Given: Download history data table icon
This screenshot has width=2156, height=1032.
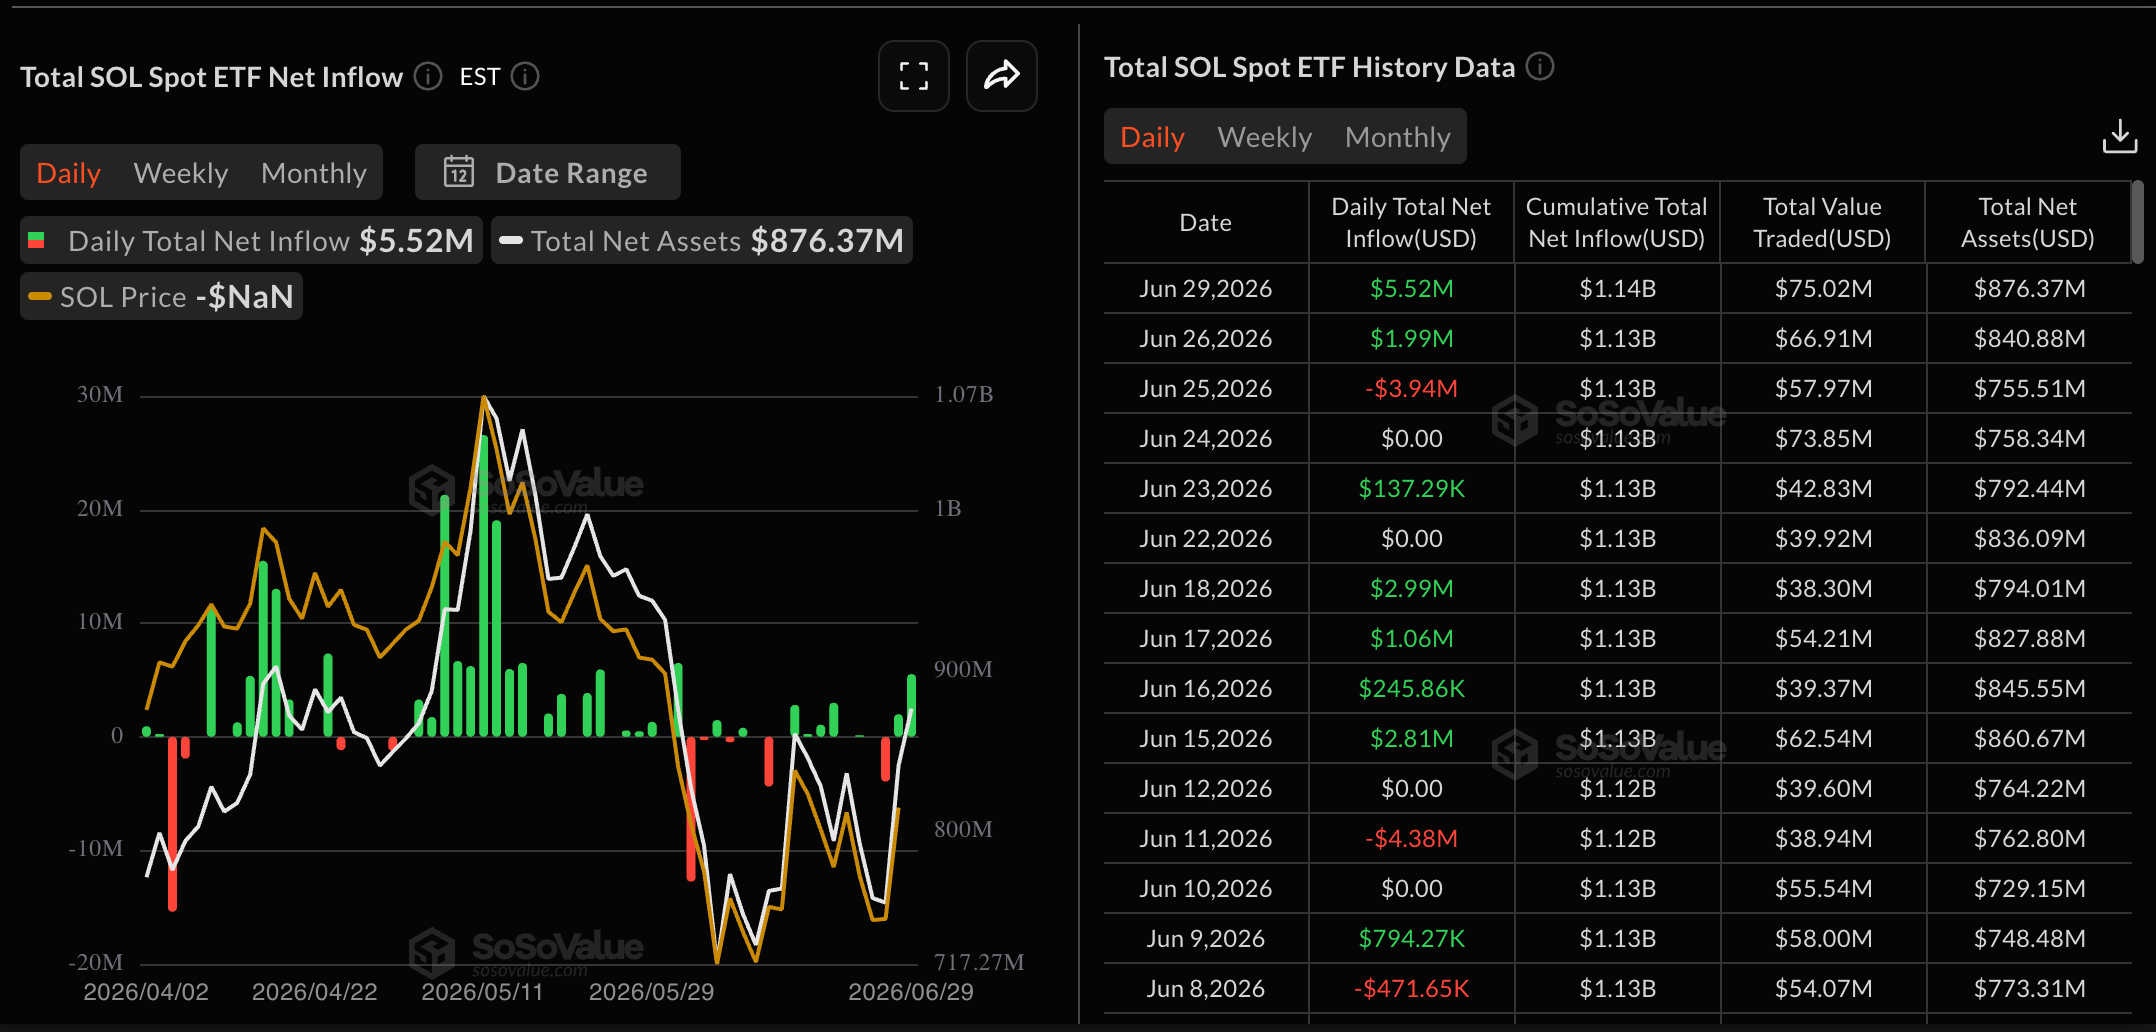Looking at the screenshot, I should click(2119, 137).
